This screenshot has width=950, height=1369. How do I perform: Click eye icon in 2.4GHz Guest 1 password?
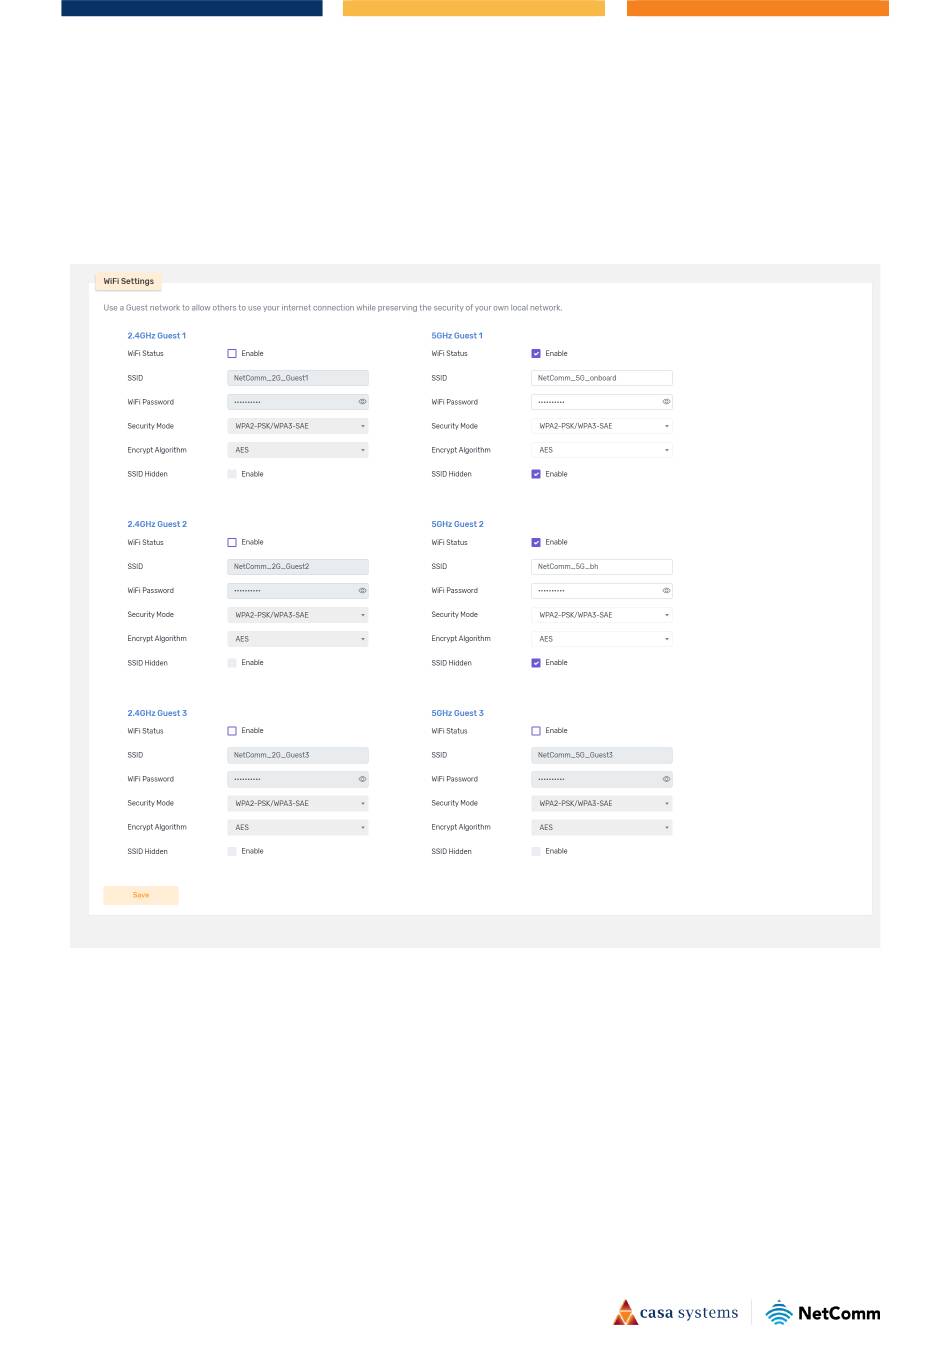(362, 402)
